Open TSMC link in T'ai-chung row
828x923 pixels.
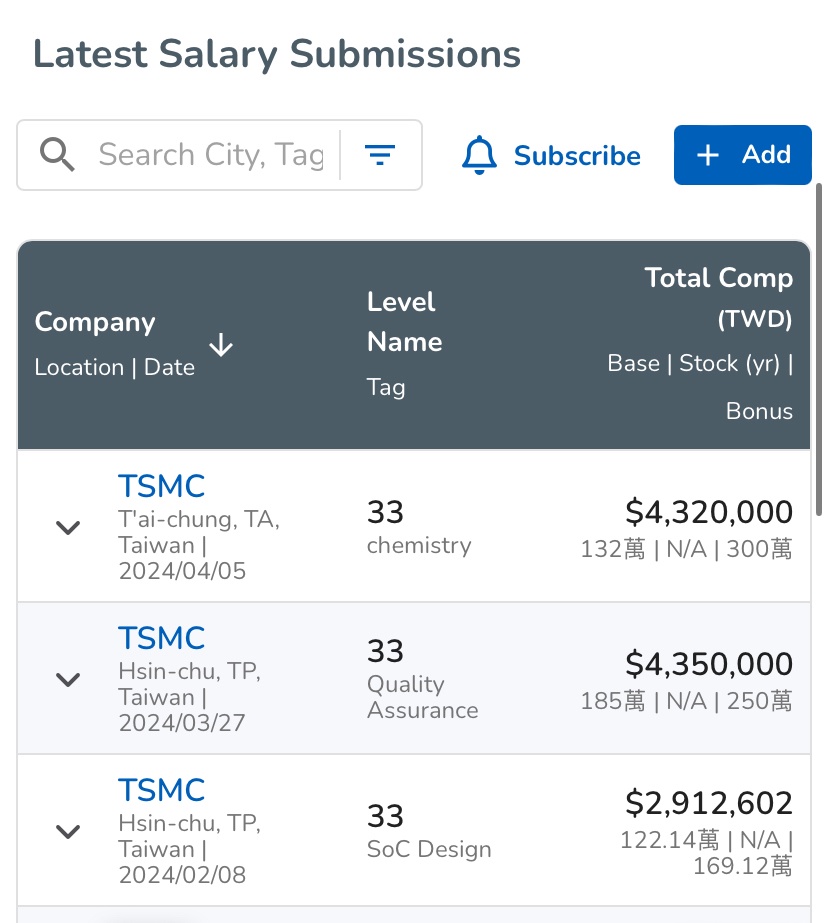click(161, 487)
